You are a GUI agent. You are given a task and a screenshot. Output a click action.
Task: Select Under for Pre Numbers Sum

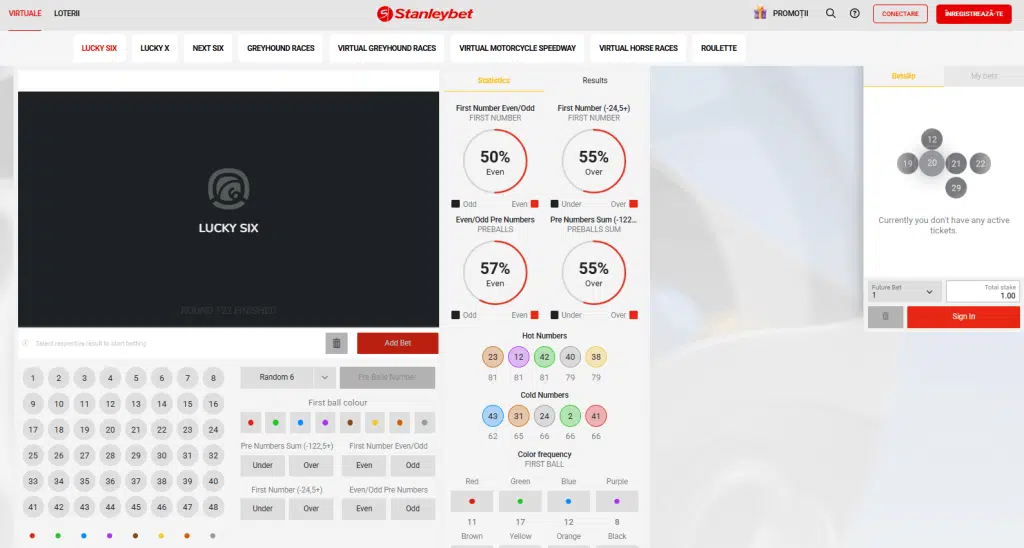pyautogui.click(x=263, y=465)
